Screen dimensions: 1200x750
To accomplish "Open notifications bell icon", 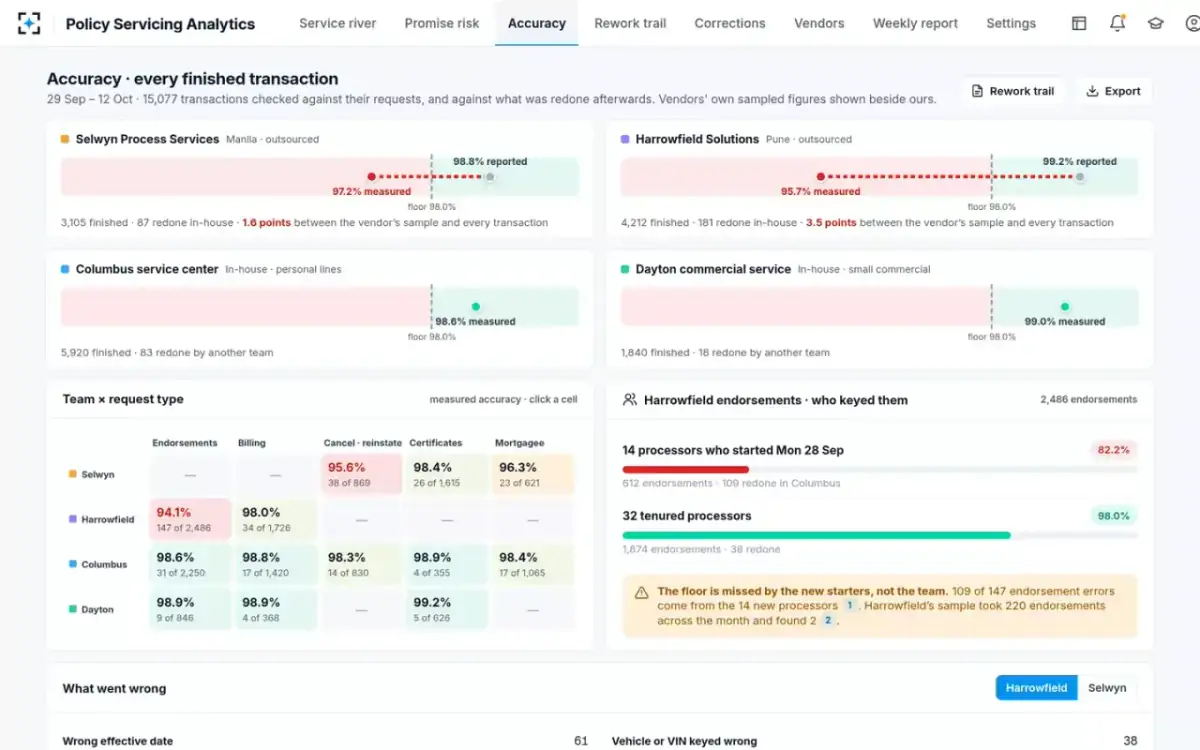I will tap(1117, 23).
